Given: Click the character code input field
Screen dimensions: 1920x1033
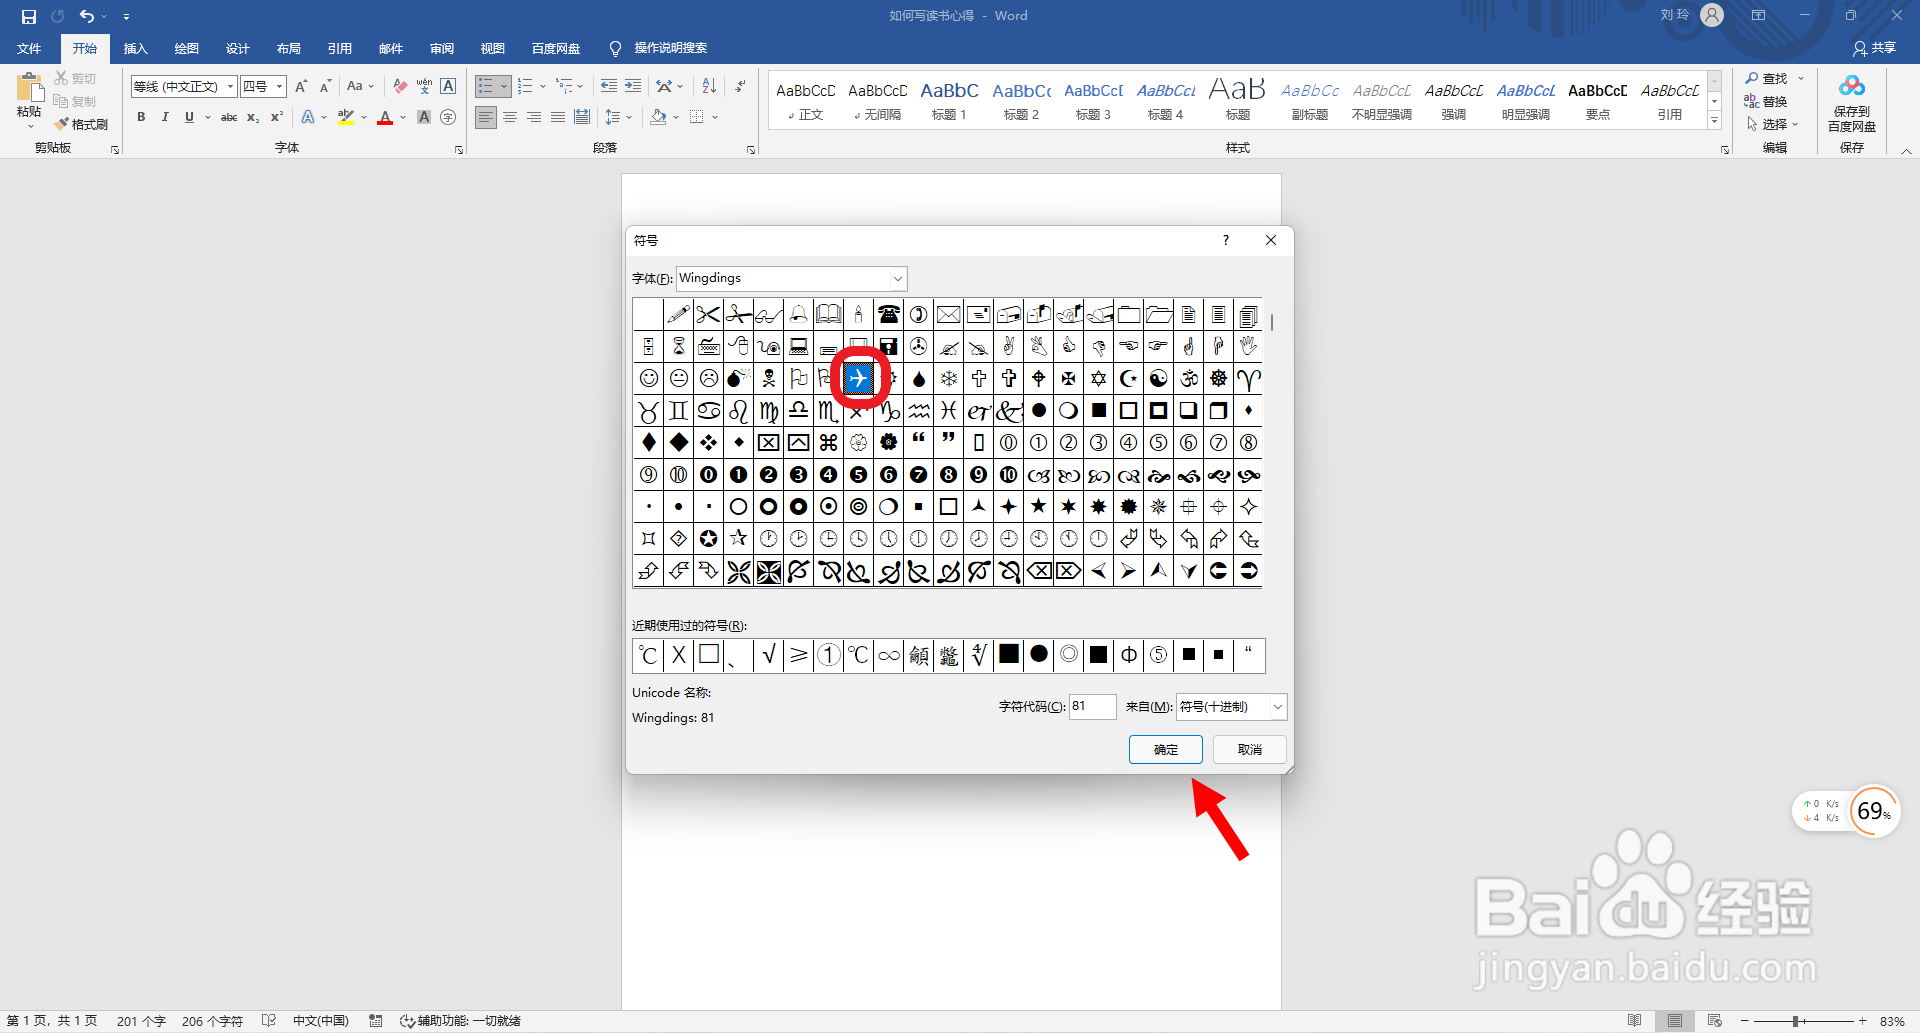Looking at the screenshot, I should click(x=1092, y=707).
